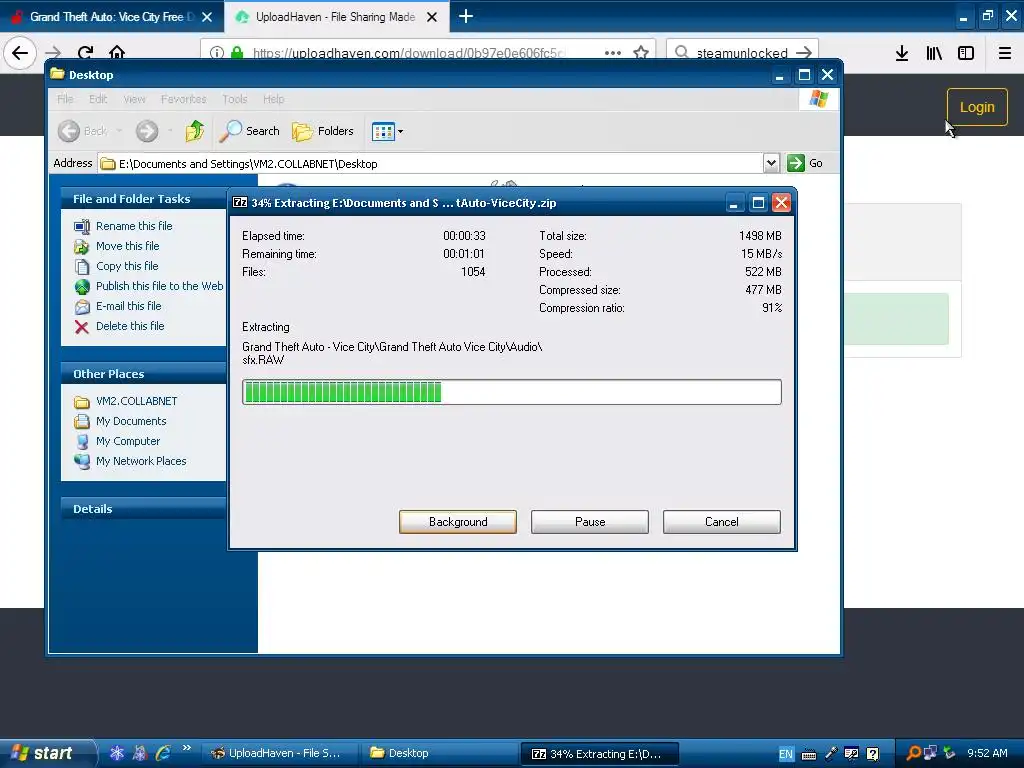Close the UploadHaven tab
This screenshot has height=768, width=1024.
click(x=432, y=17)
